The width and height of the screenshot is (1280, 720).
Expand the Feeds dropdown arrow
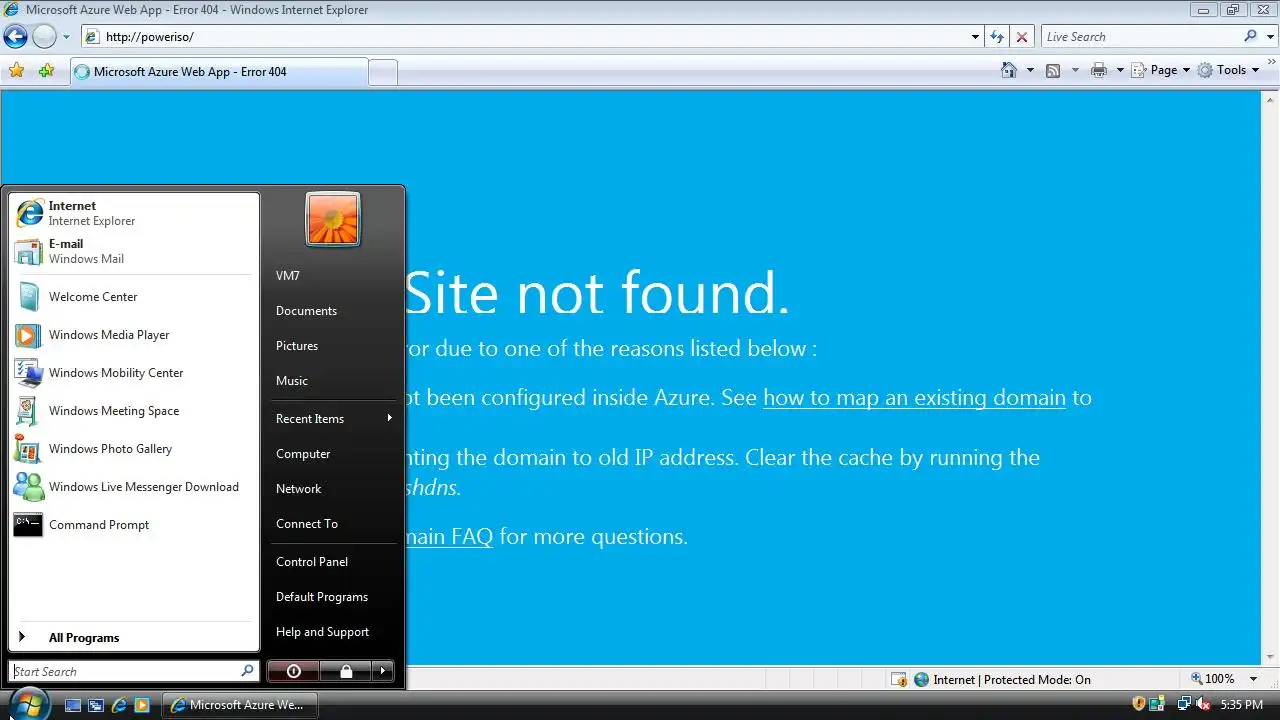1075,70
